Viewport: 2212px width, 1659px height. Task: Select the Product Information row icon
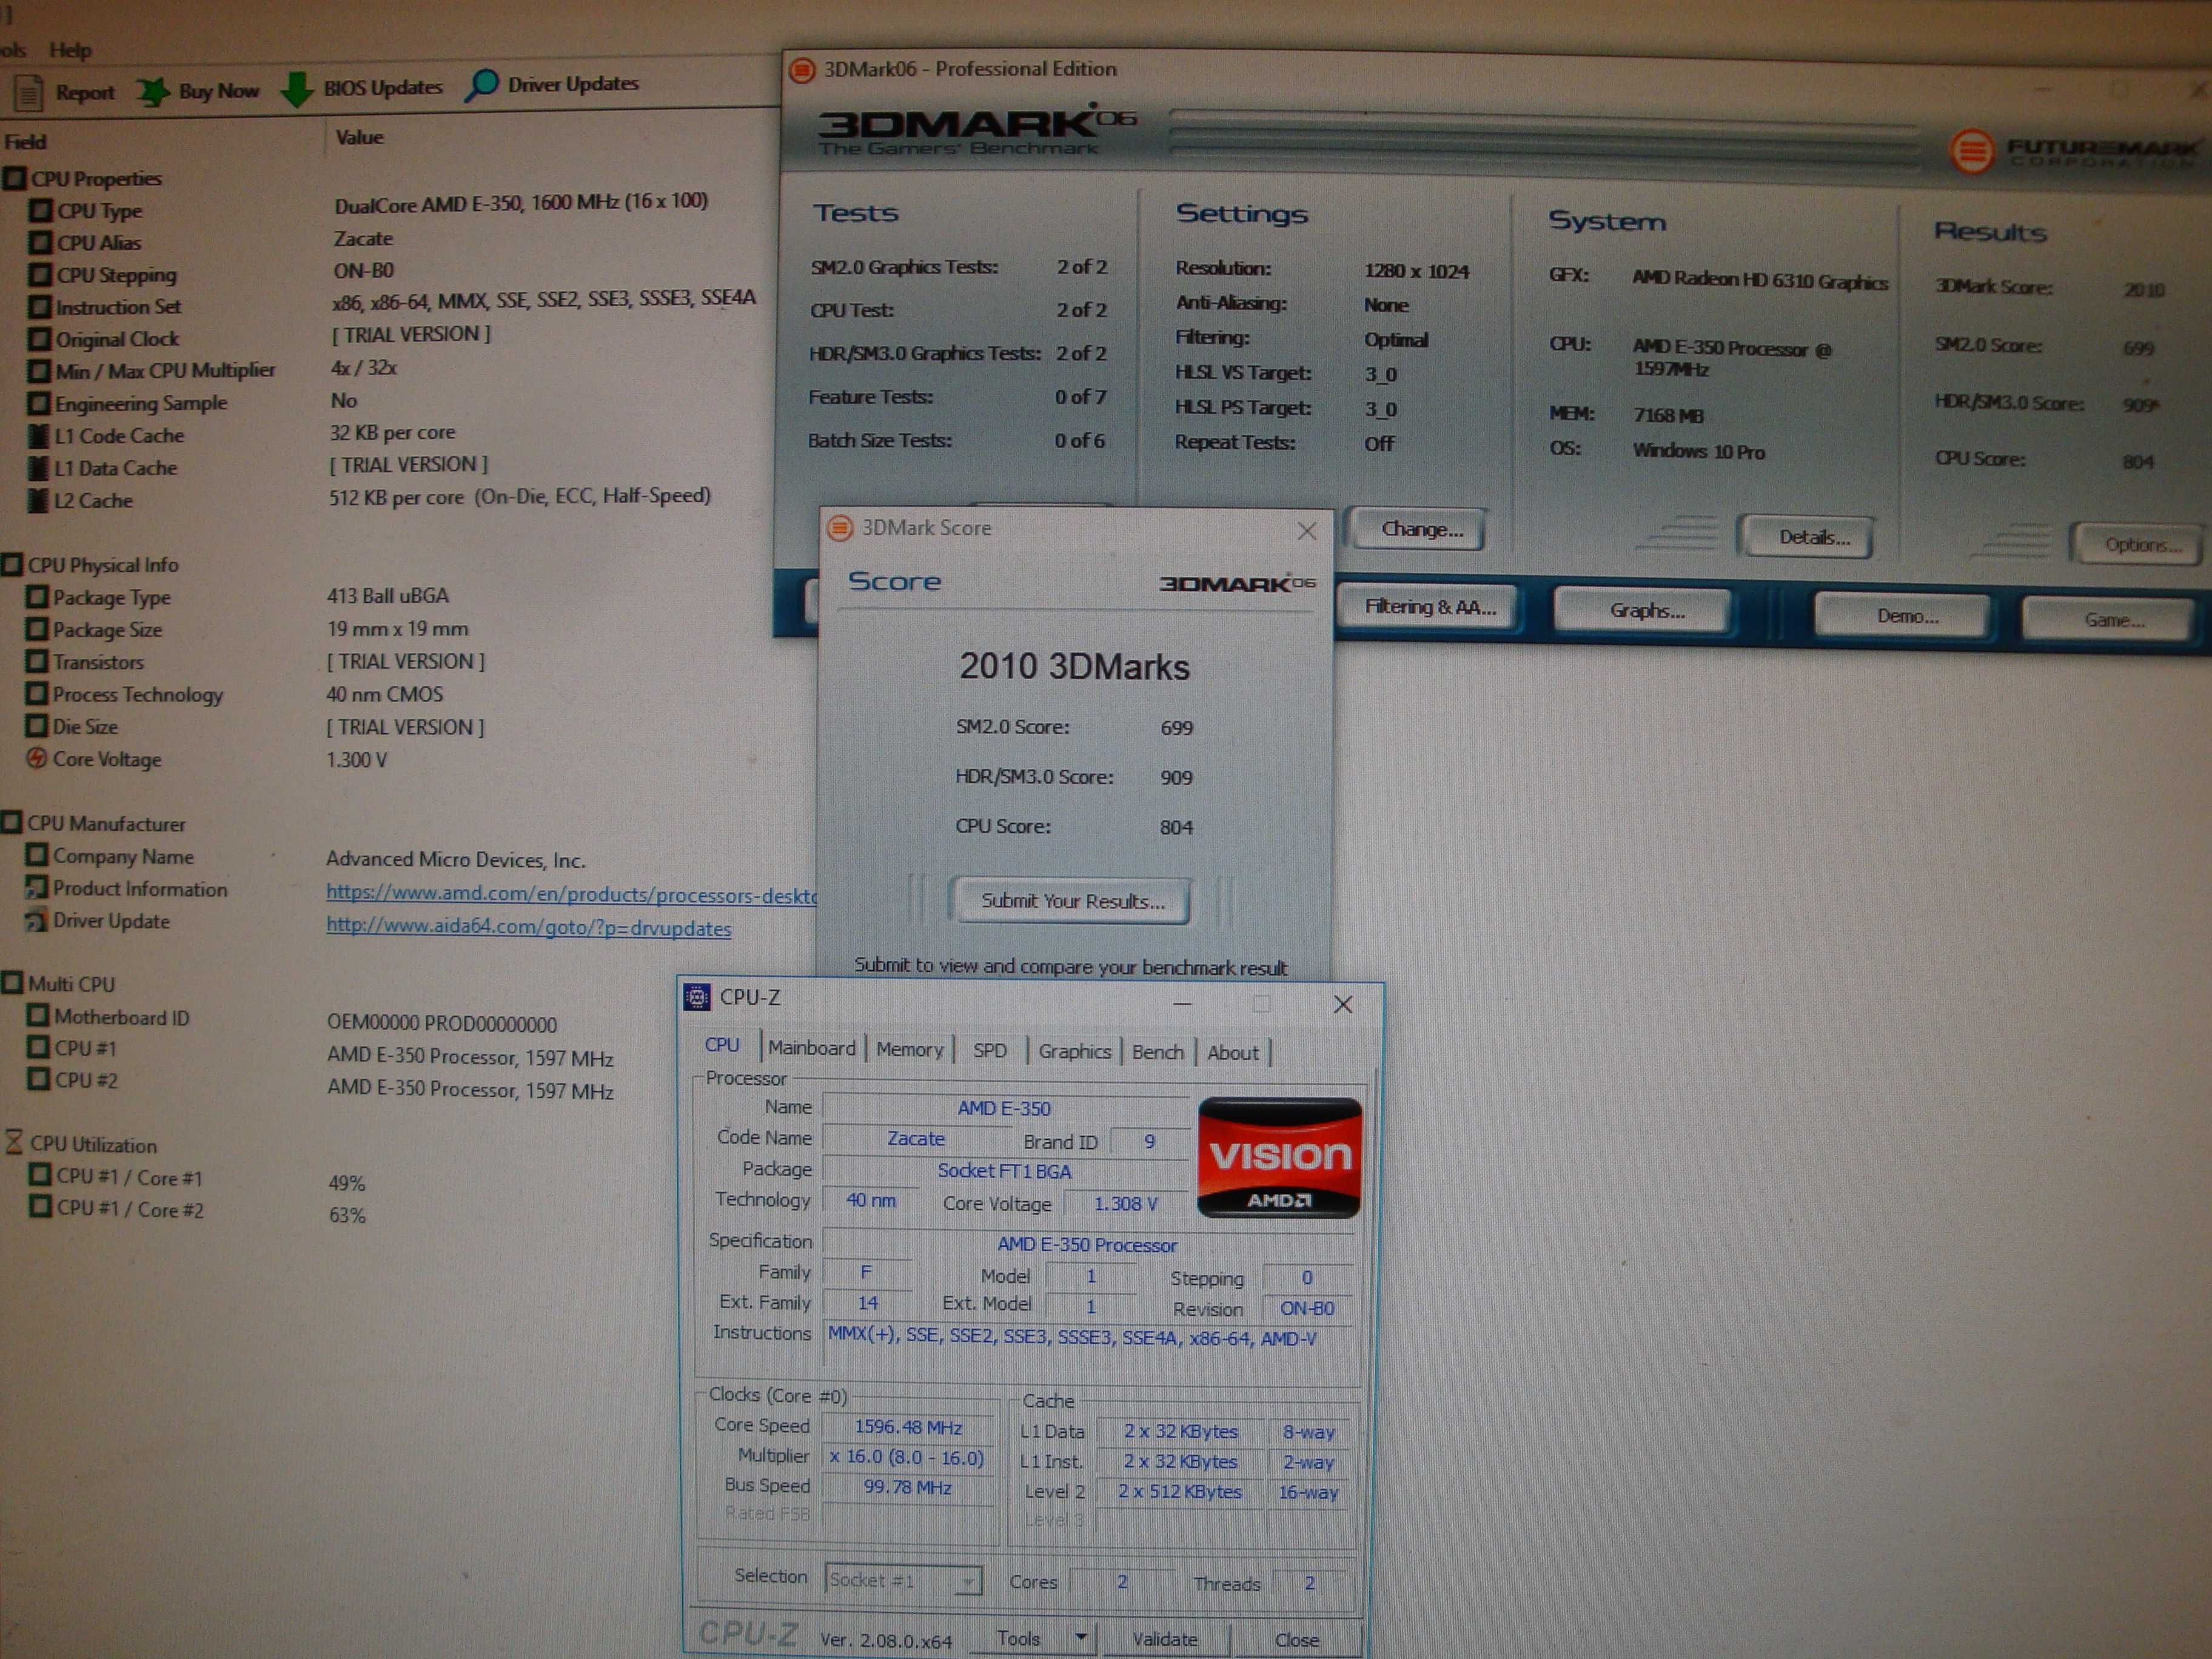(36, 887)
